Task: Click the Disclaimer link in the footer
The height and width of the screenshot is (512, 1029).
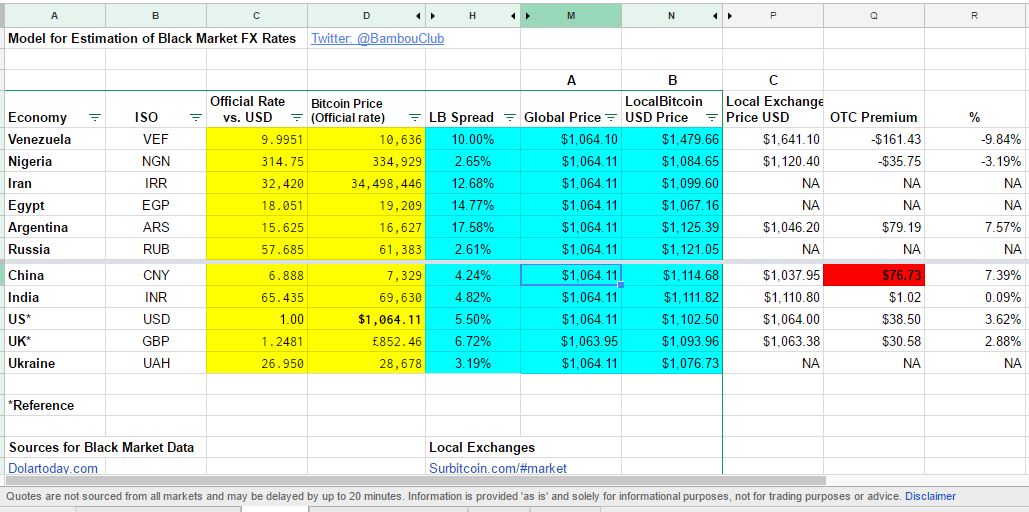Action: point(930,496)
